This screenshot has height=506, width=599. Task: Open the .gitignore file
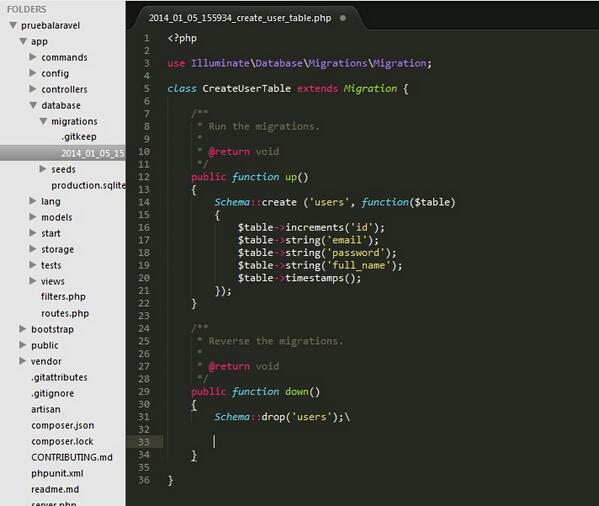[52, 393]
